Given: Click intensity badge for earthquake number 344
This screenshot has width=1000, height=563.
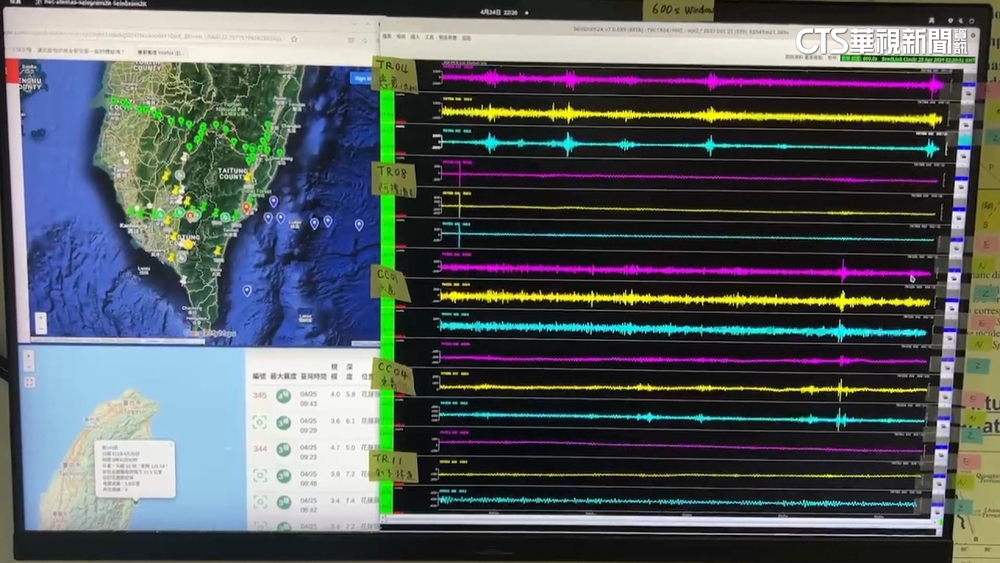Looking at the screenshot, I should (x=284, y=449).
